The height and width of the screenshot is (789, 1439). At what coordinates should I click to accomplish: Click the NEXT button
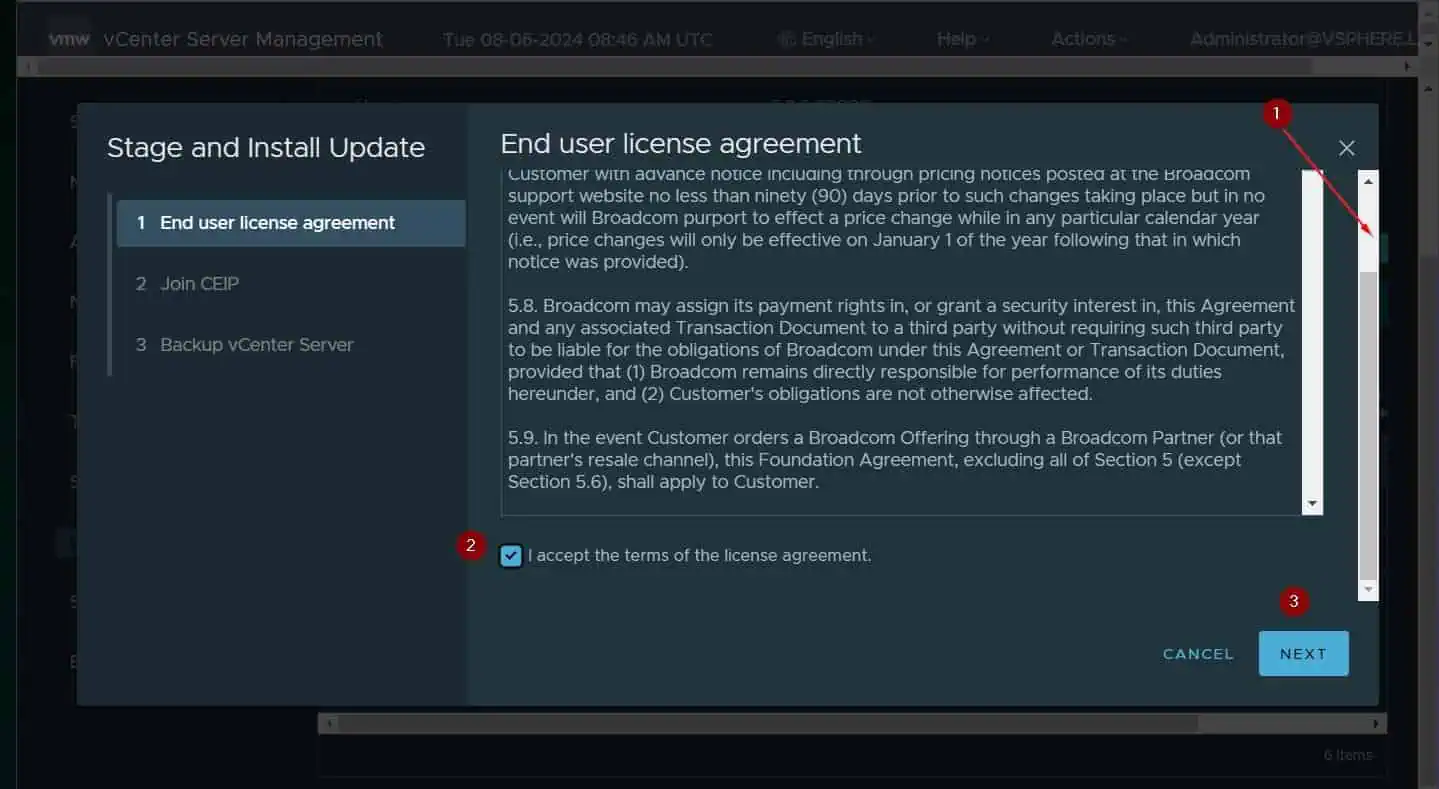click(x=1303, y=654)
